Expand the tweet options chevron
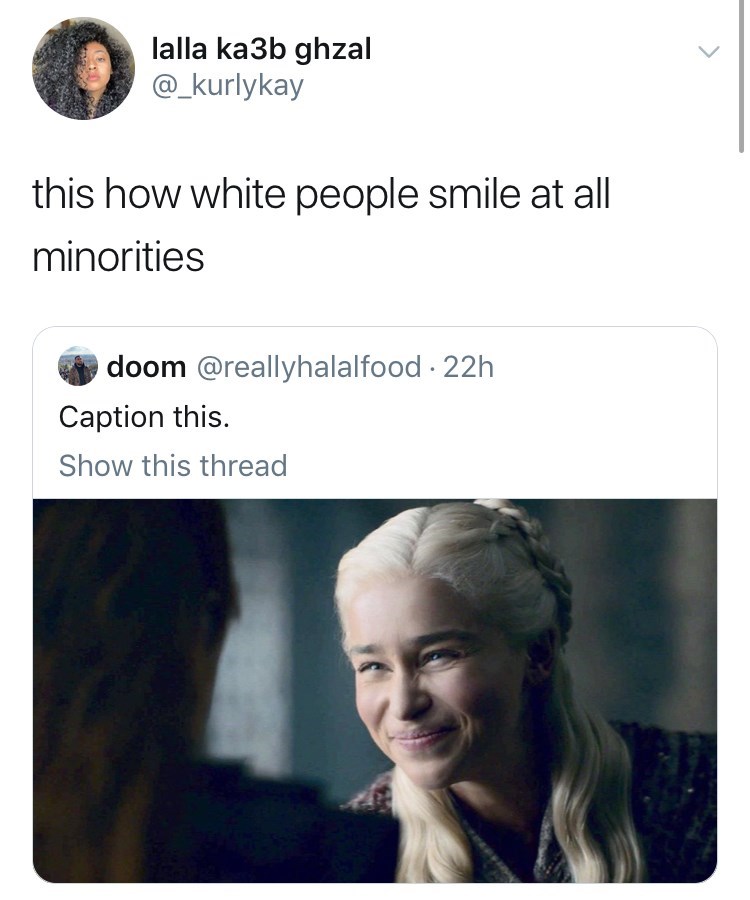This screenshot has width=750, height=900. pyautogui.click(x=709, y=52)
